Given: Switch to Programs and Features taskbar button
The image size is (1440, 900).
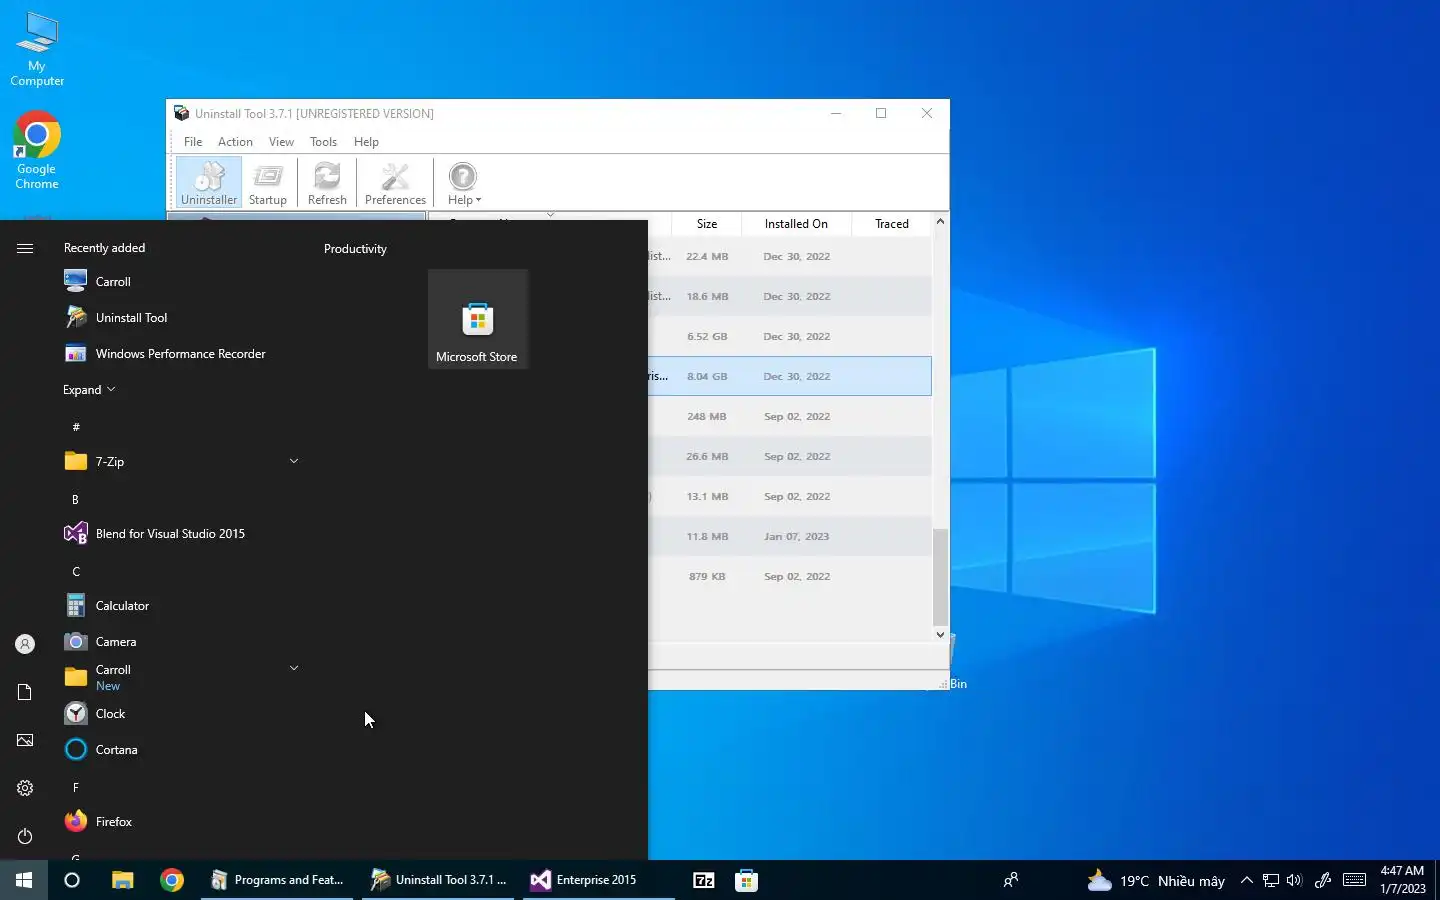Looking at the screenshot, I should 277,880.
